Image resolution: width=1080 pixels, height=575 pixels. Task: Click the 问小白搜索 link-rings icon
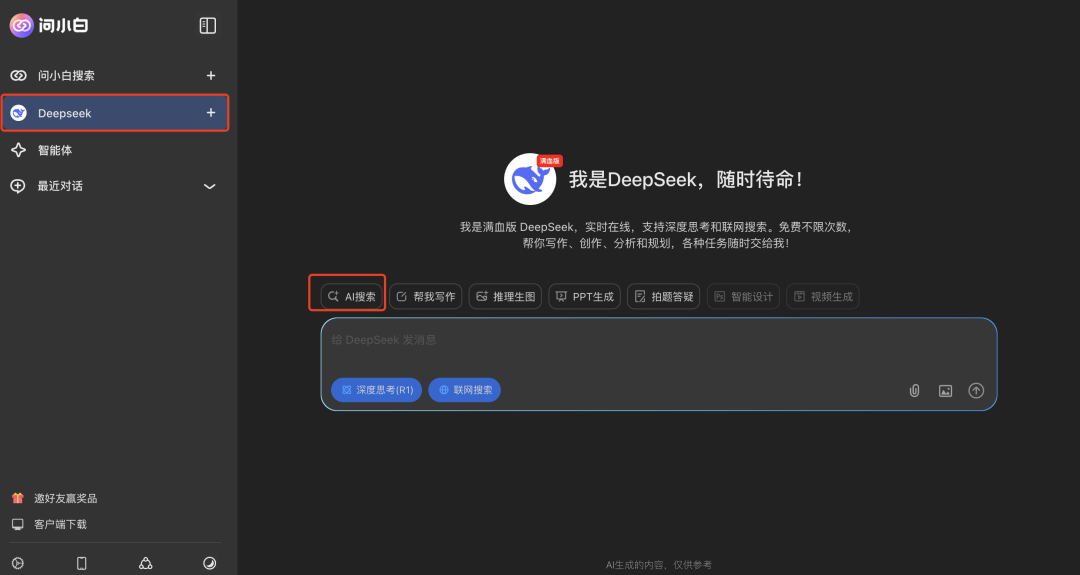tap(19, 75)
